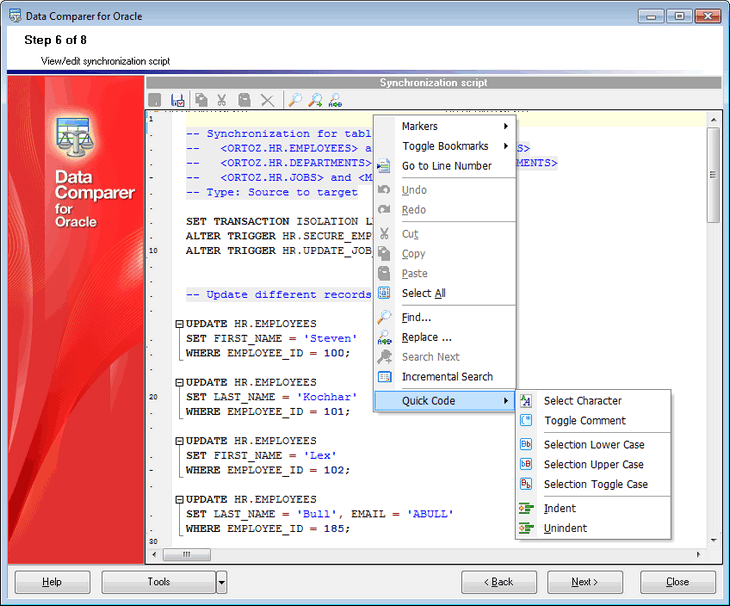Pick Incremental Search from the context menu
The image size is (730, 606).
[x=446, y=377]
